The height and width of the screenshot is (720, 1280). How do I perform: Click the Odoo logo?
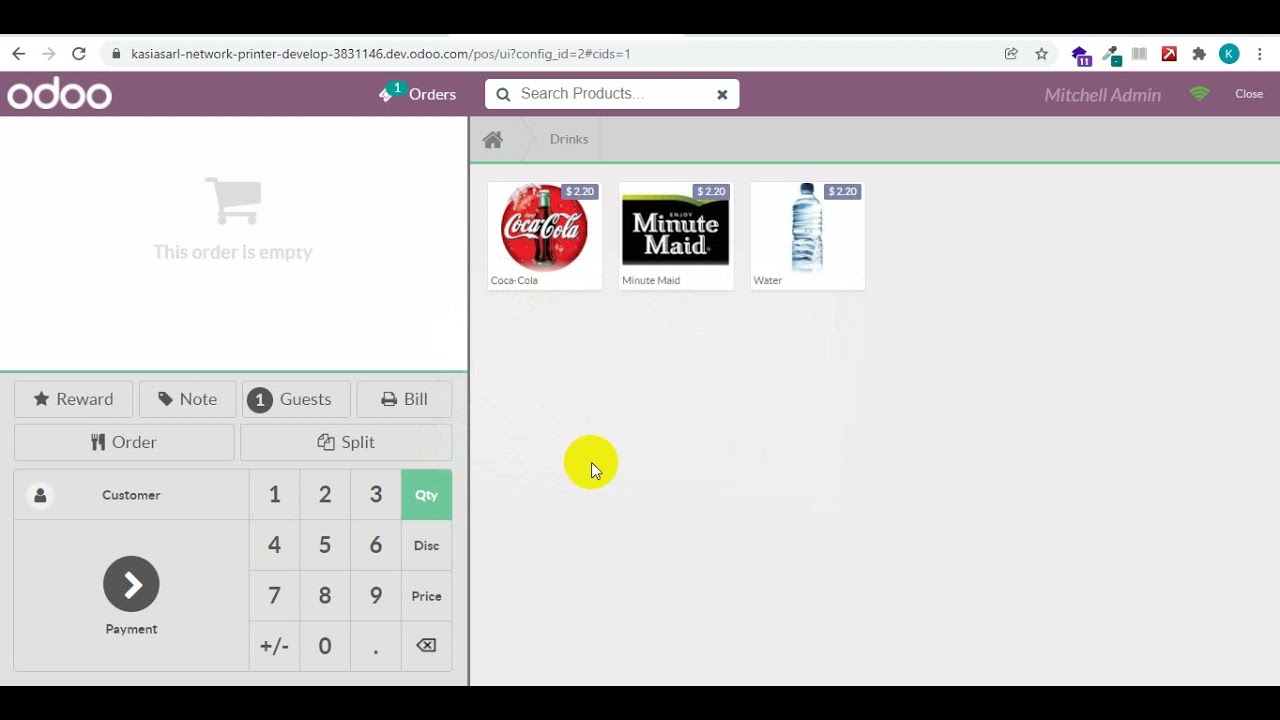[x=59, y=94]
